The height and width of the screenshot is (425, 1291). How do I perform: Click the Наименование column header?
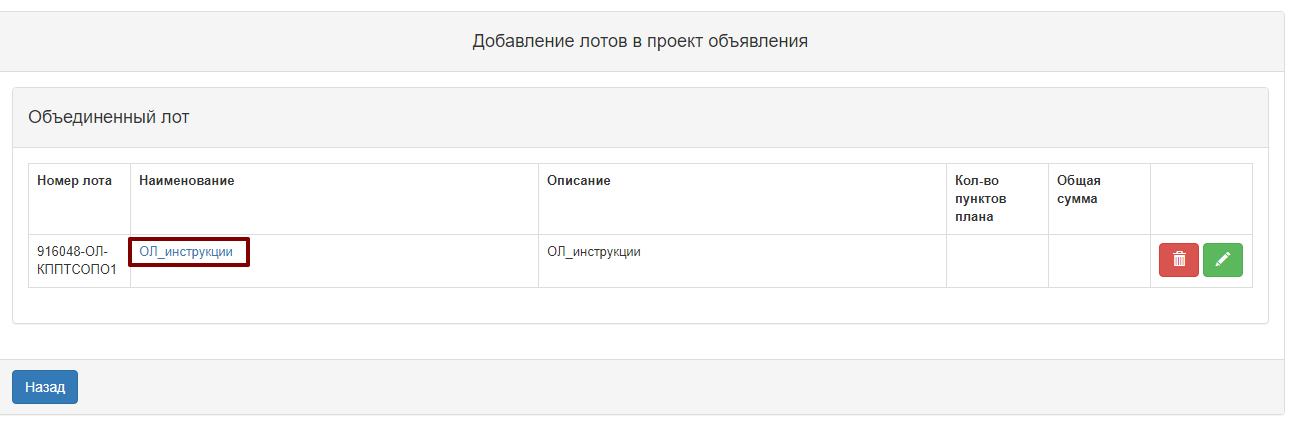187,181
